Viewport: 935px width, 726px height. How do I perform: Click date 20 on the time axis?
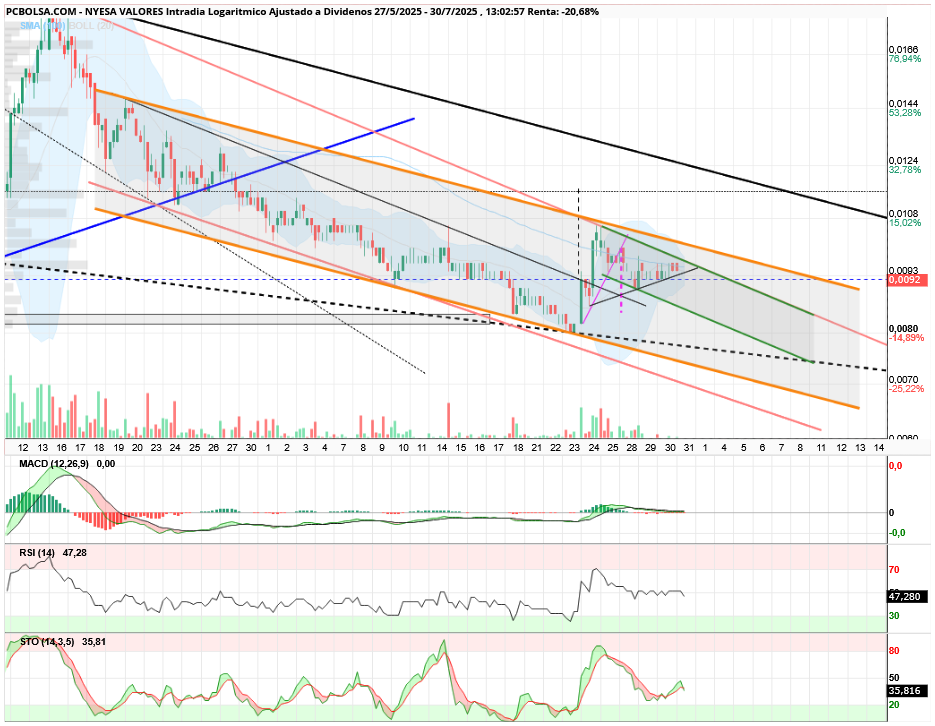click(x=137, y=448)
